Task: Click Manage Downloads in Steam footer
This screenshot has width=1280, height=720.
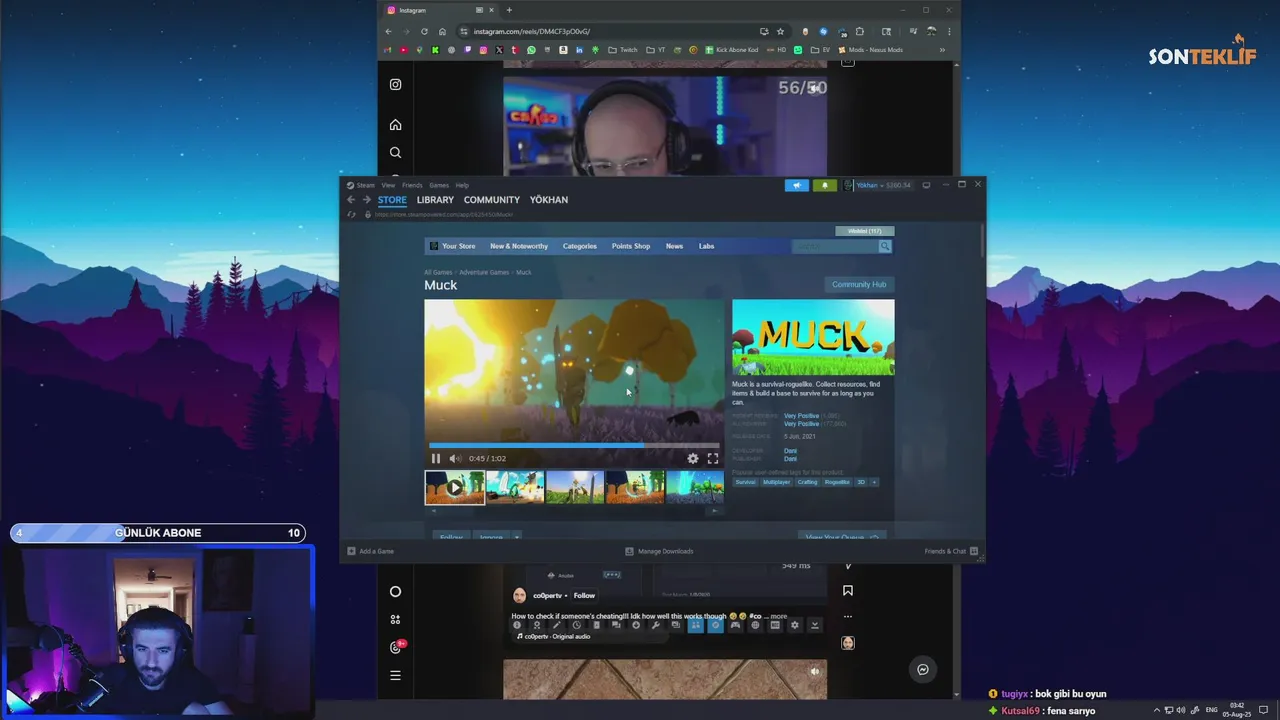Action: coord(659,551)
